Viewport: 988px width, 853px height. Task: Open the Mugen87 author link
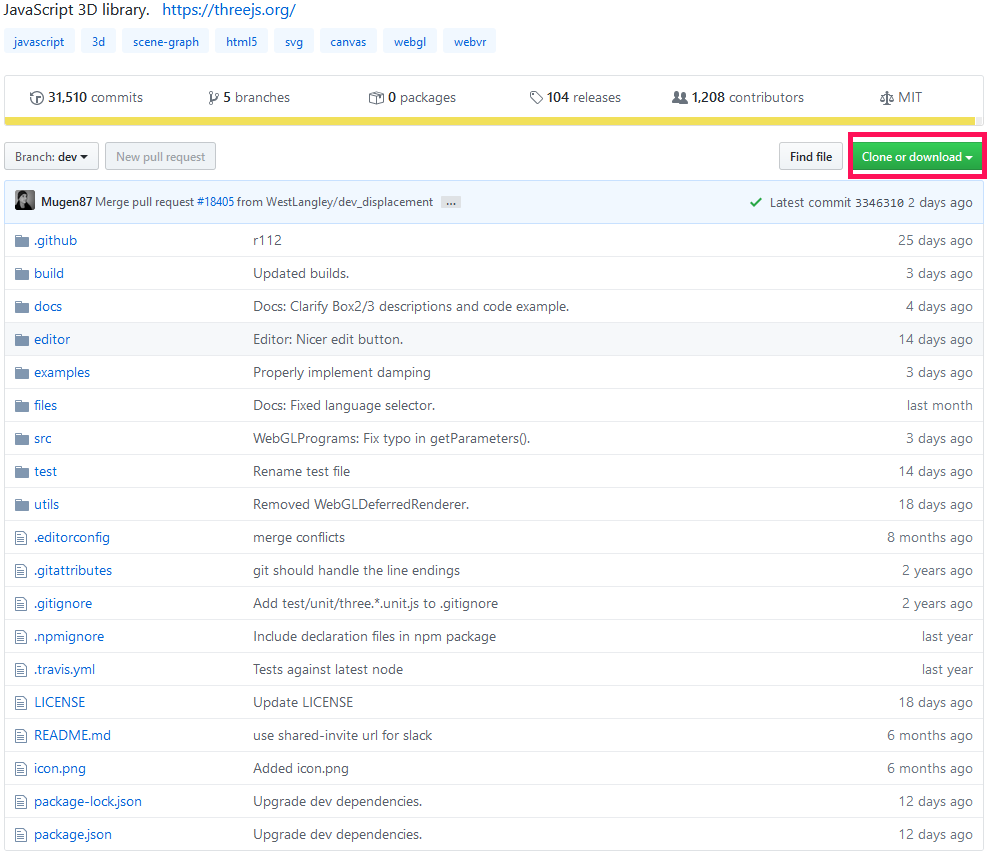67,202
